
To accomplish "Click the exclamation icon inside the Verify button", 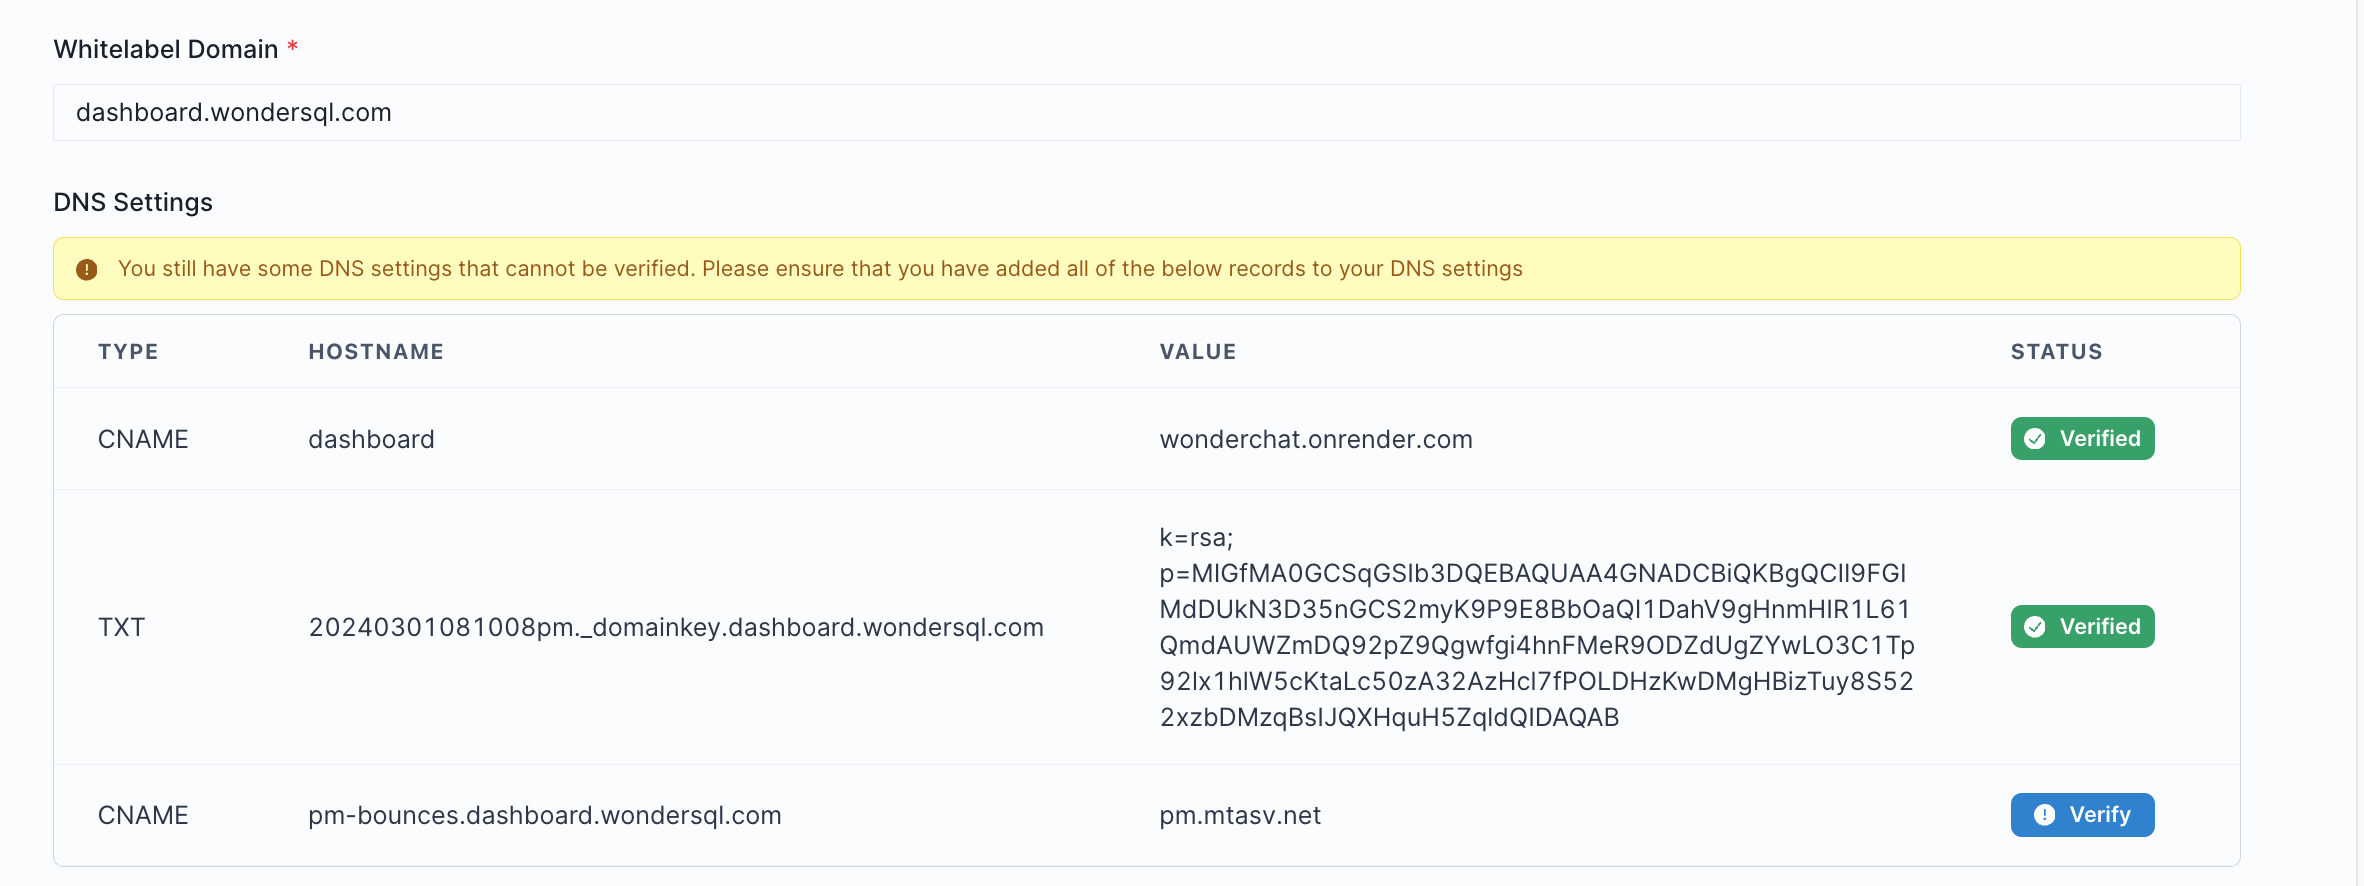I will tap(2044, 815).
